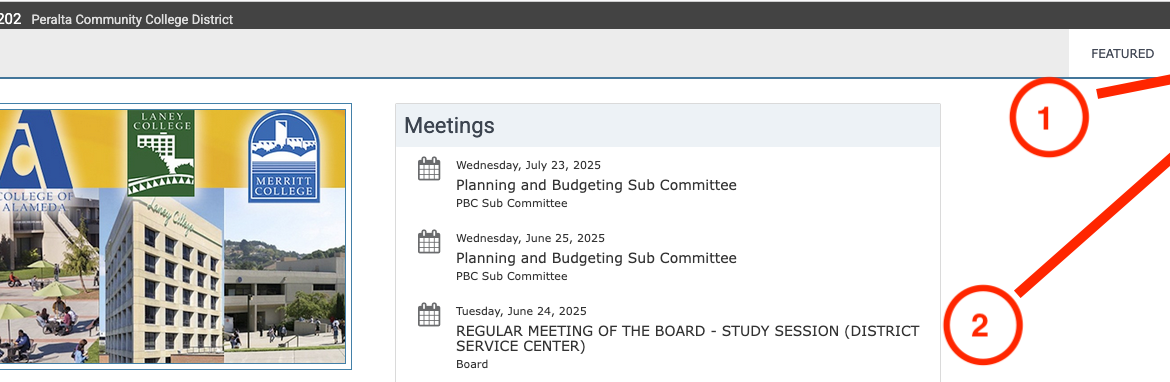Viewport: 1170px width, 382px height.
Task: Open REGULAR MEETING OF THE BOARD study session
Action: [687, 339]
